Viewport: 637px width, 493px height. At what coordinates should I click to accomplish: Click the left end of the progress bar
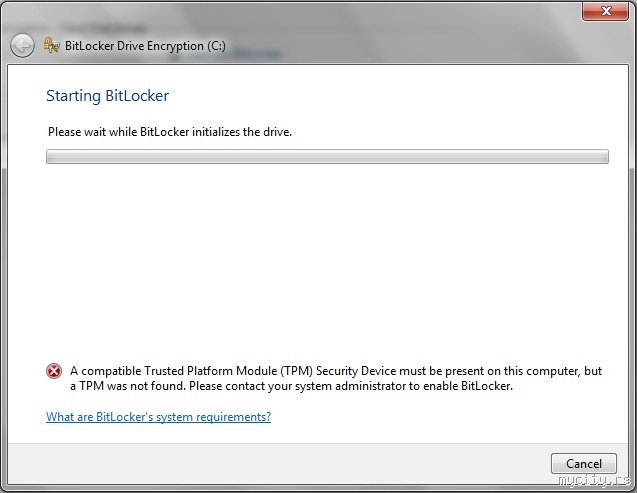pyautogui.click(x=52, y=157)
